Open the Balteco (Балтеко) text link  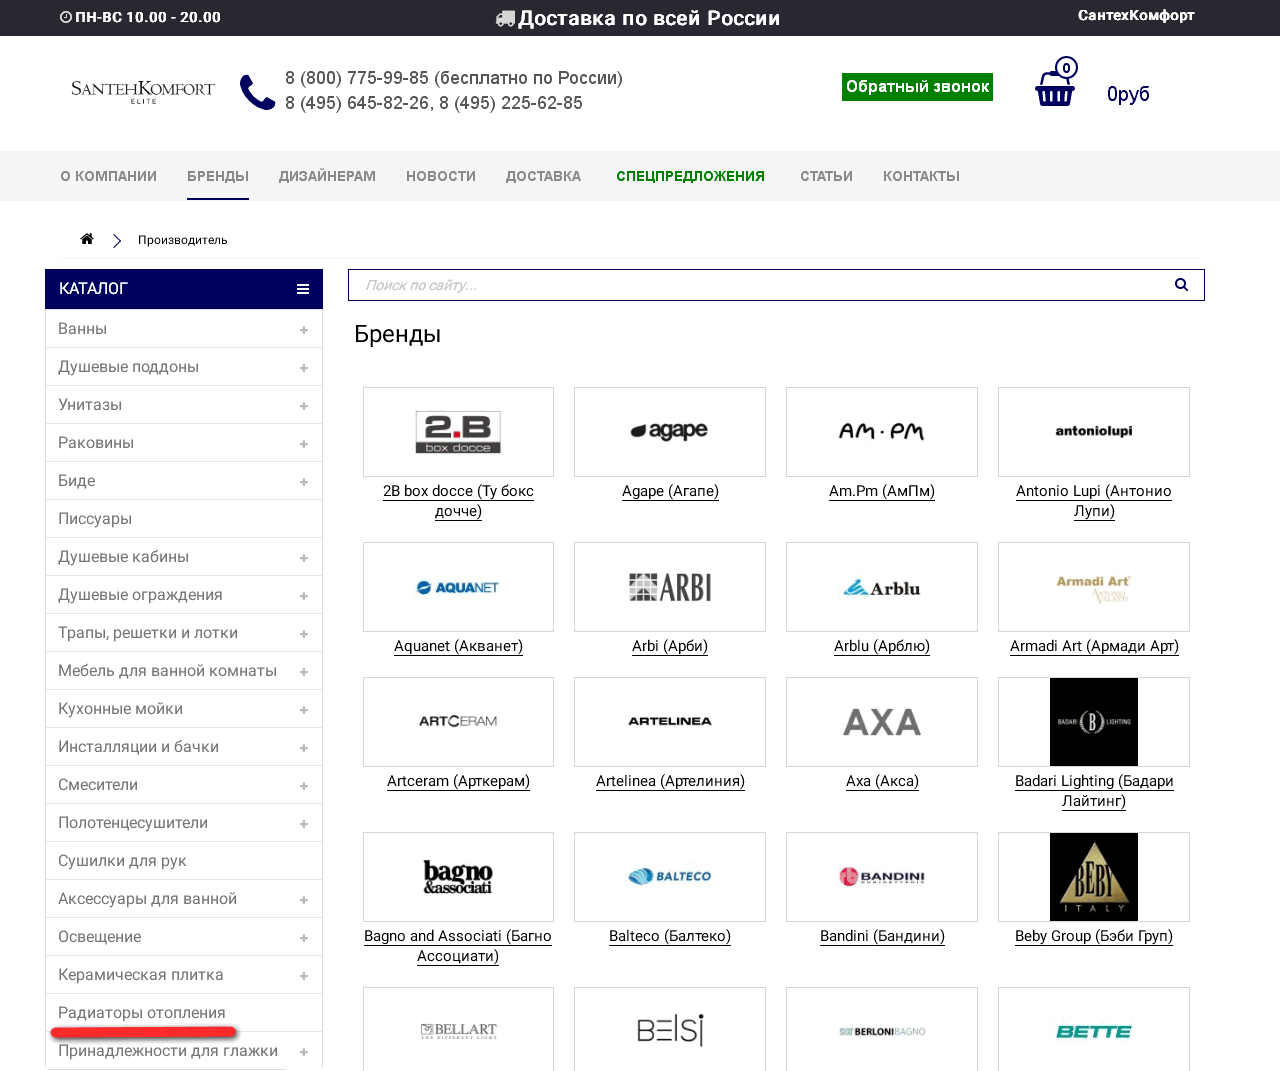coord(670,936)
